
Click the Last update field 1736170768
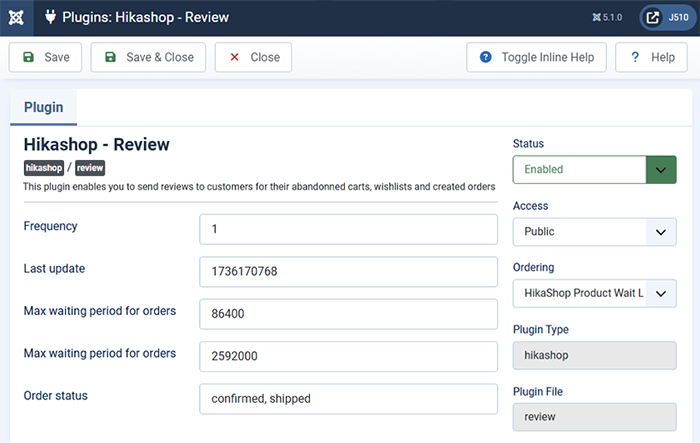348,272
